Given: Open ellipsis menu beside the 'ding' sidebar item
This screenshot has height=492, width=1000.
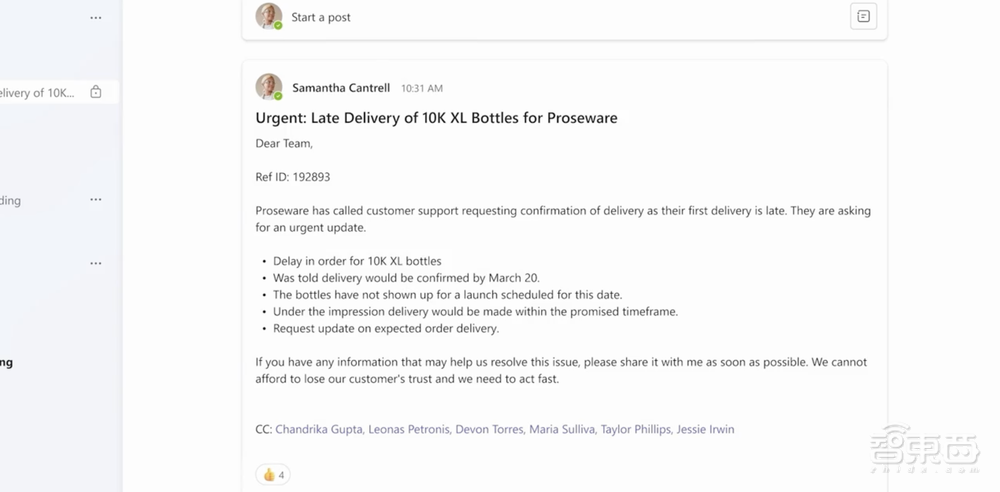Looking at the screenshot, I should [x=96, y=200].
